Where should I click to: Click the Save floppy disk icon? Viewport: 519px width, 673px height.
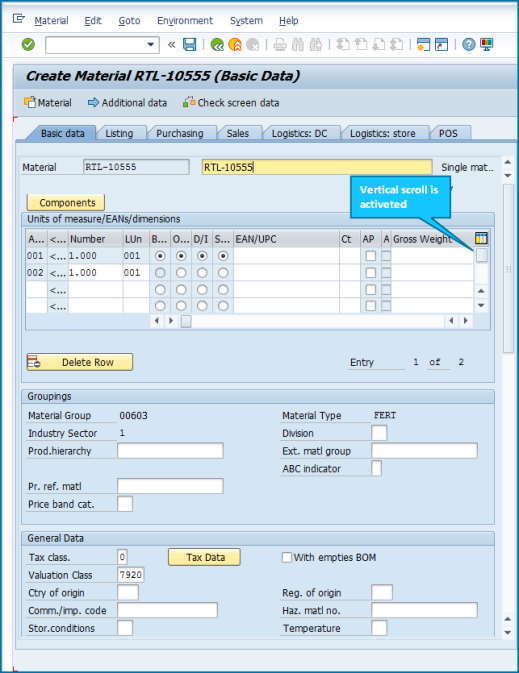tap(189, 44)
